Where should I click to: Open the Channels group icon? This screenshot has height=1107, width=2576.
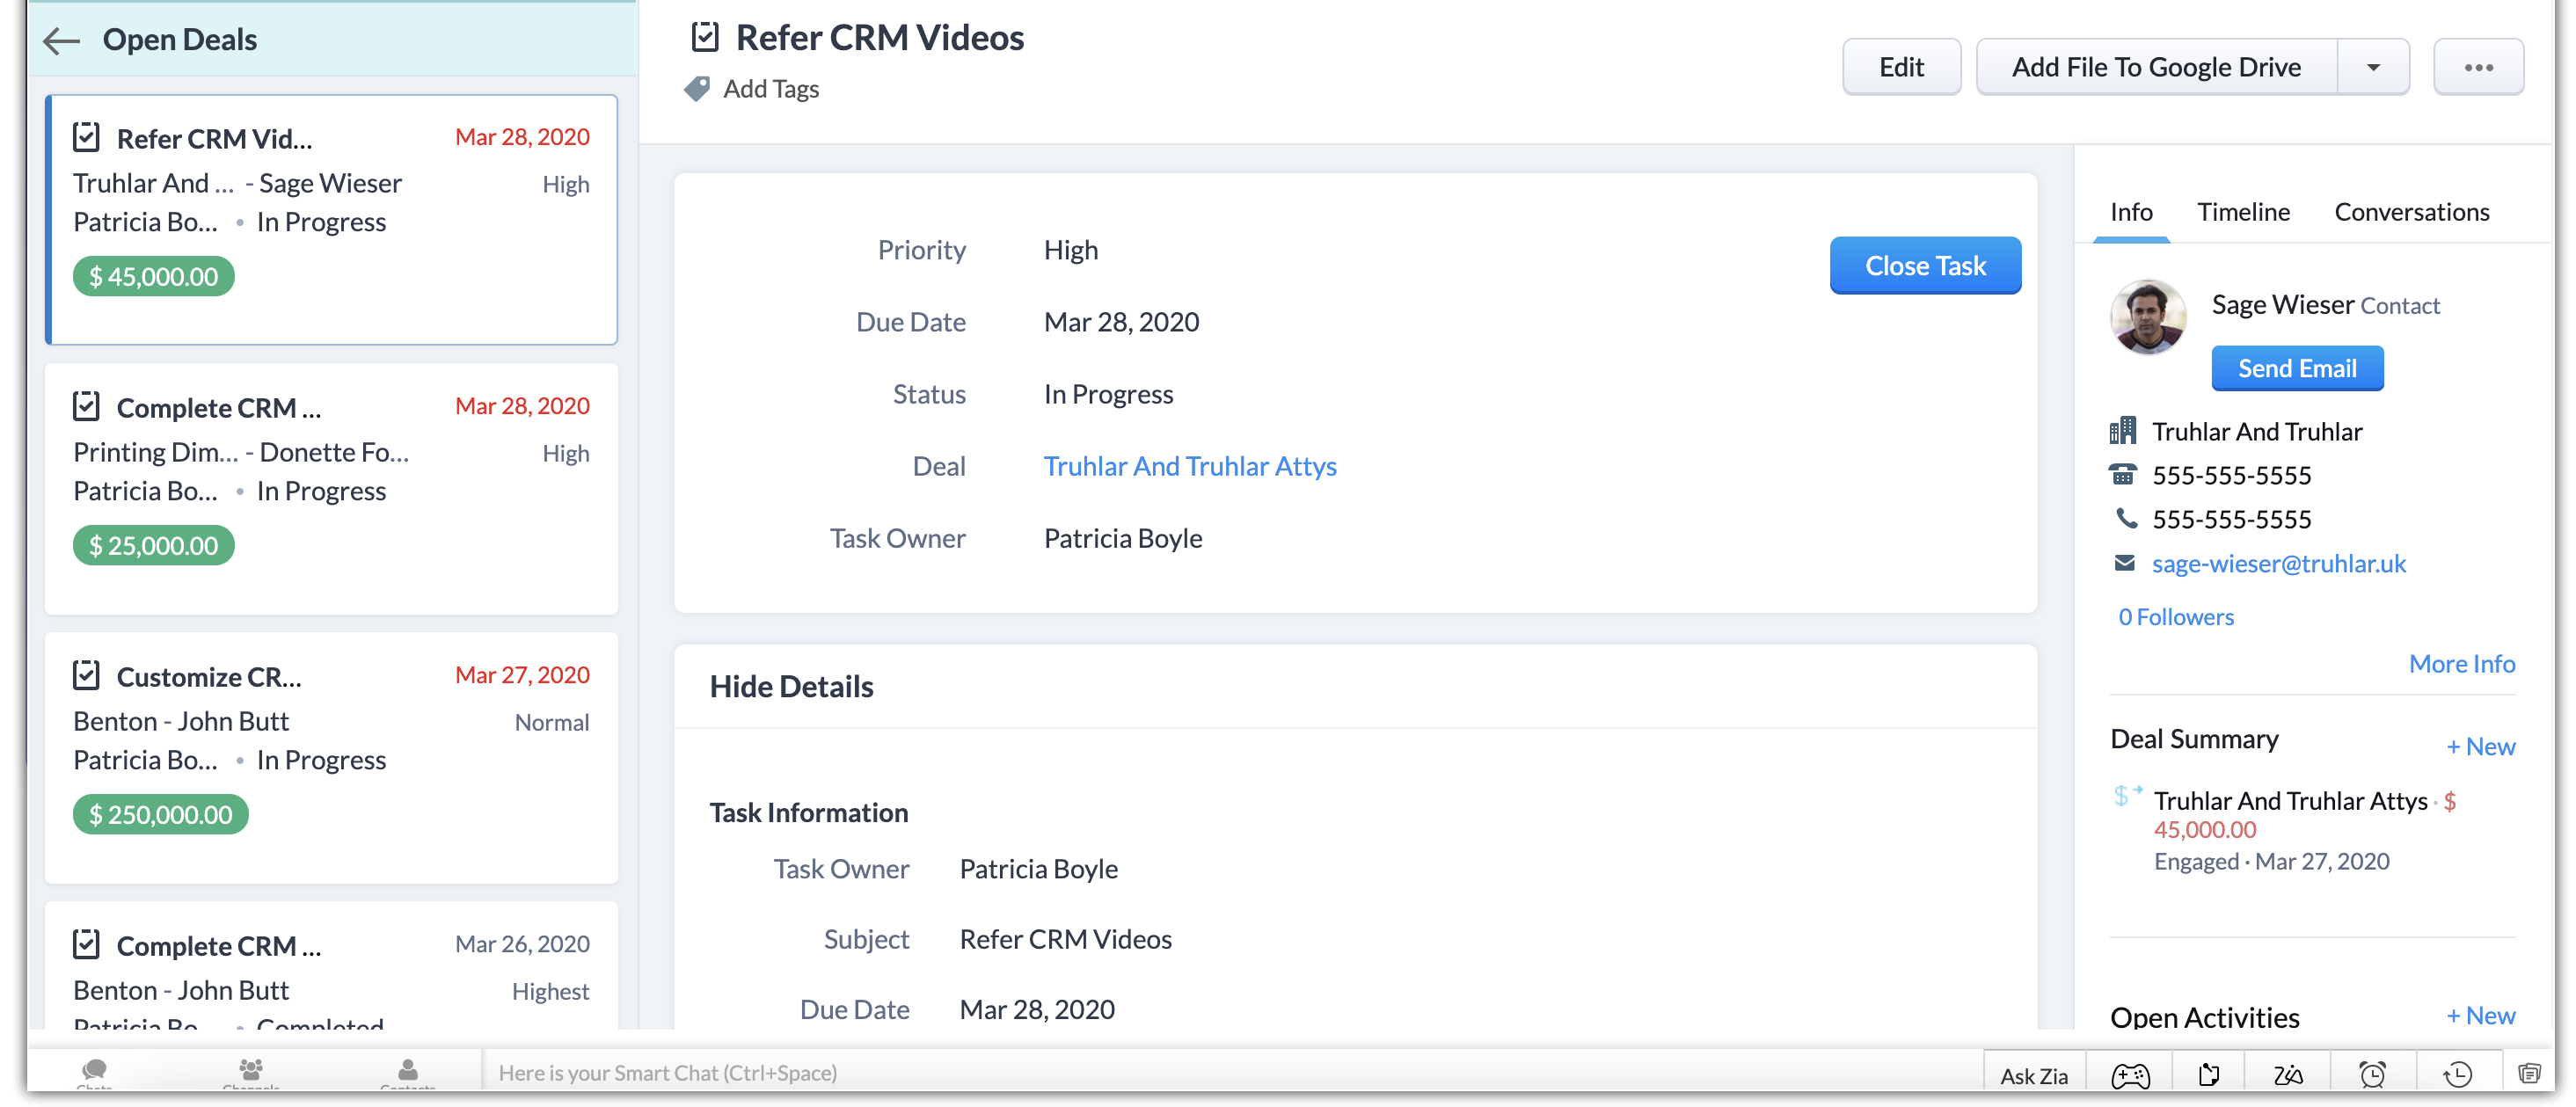click(x=251, y=1071)
